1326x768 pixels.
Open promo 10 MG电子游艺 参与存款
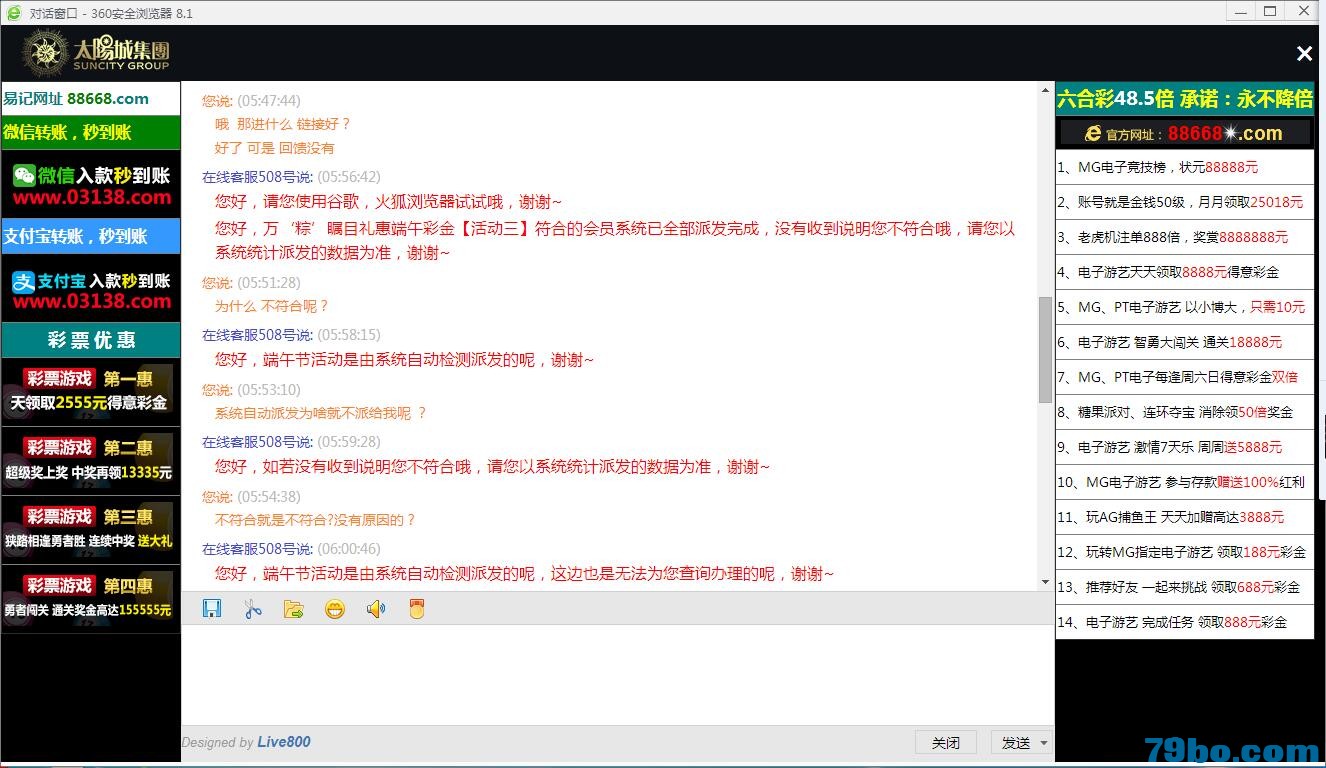coord(1185,482)
